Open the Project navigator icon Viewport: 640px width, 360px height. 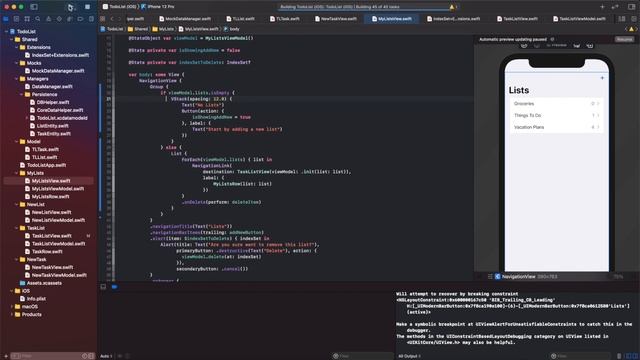(x=6, y=19)
